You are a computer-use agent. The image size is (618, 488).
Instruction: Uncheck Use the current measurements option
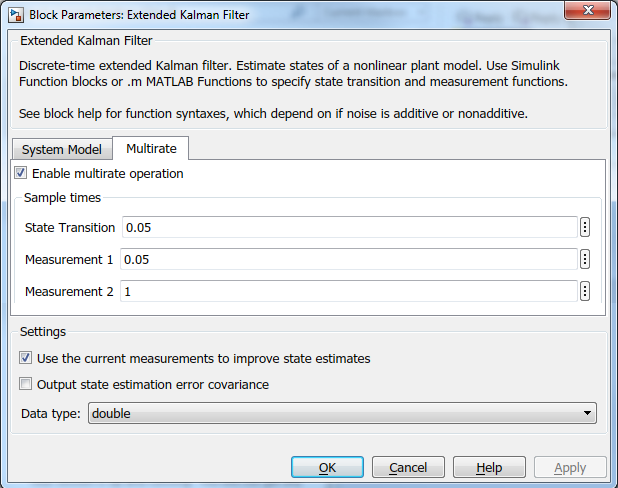[x=26, y=358]
